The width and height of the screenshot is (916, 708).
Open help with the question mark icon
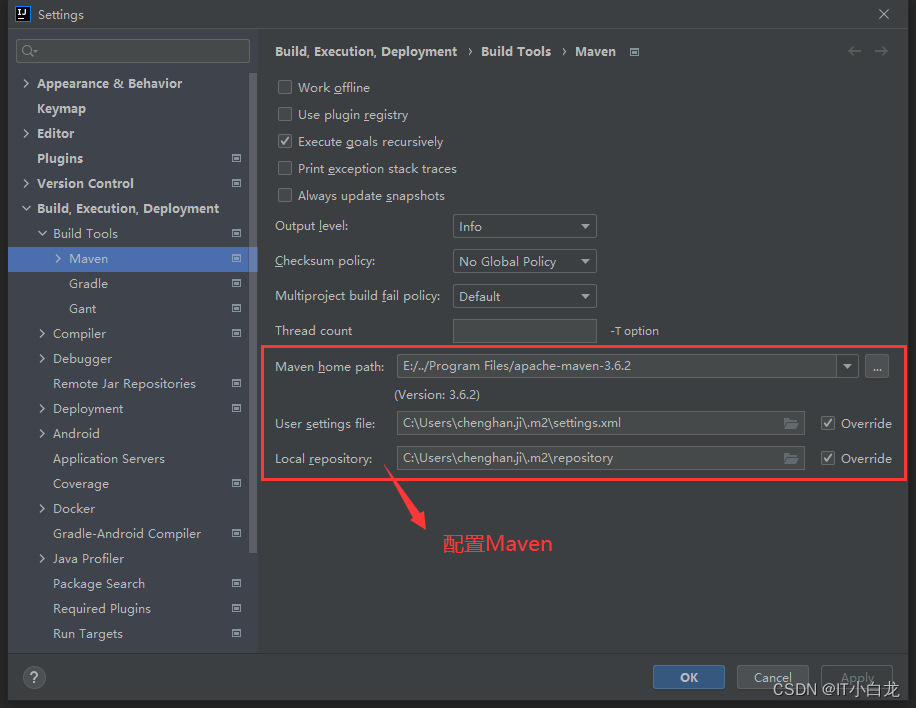point(34,678)
